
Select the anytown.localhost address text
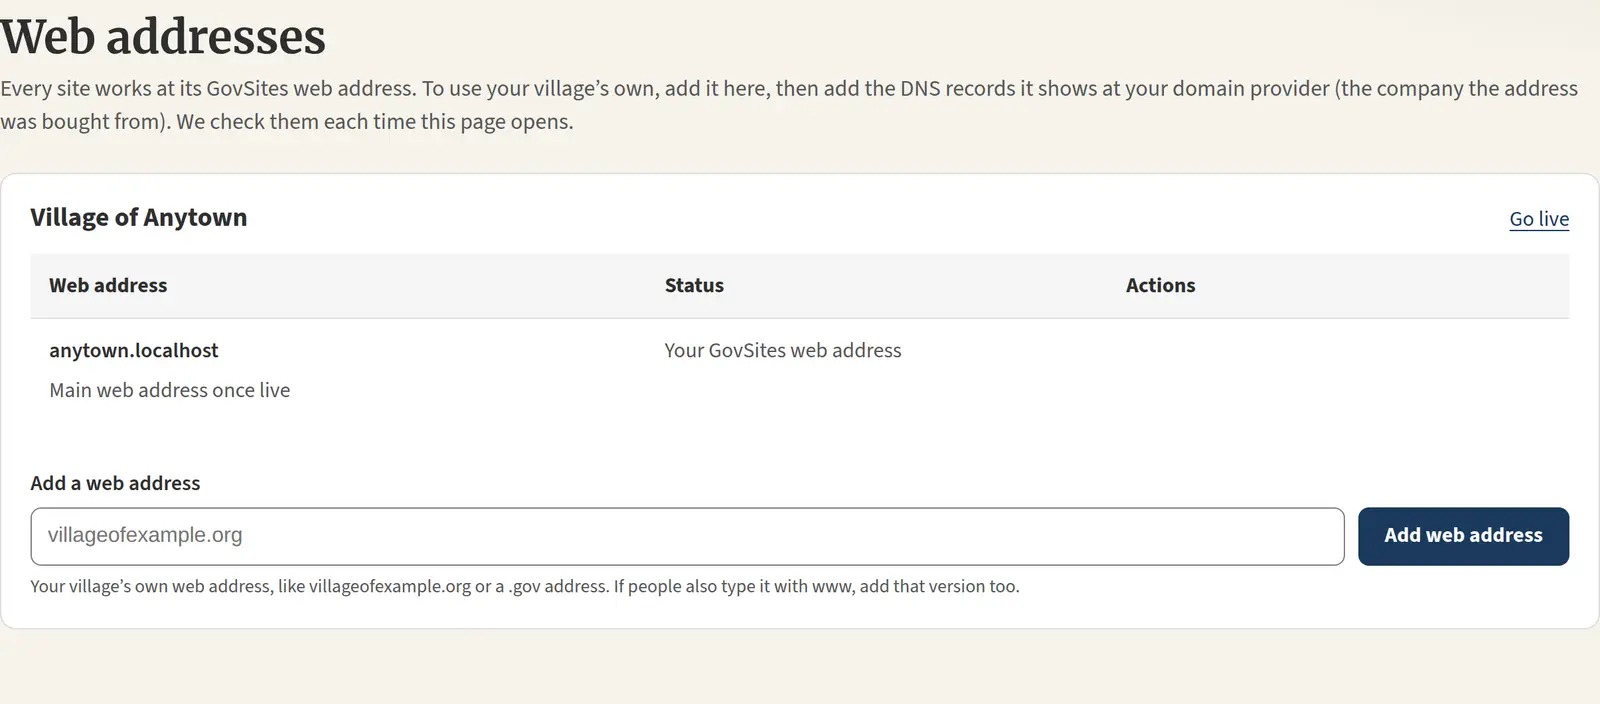pos(134,351)
